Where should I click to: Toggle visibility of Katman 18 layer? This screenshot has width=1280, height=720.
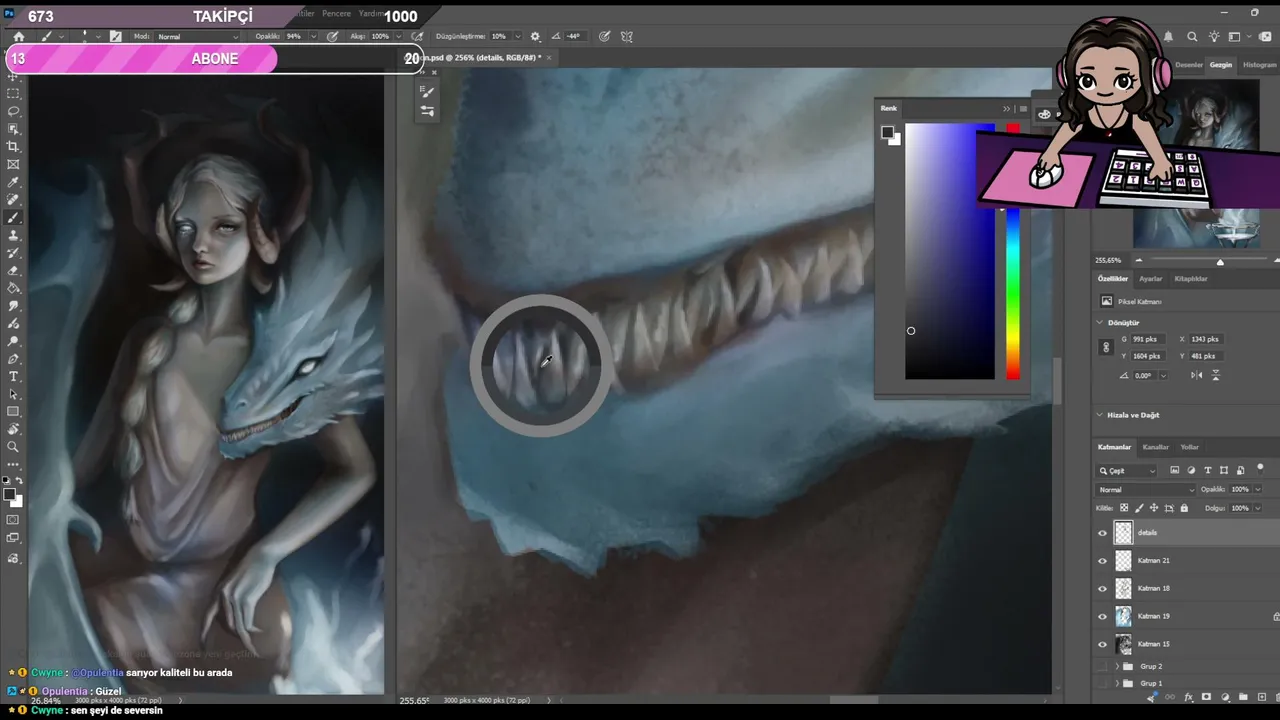(x=1103, y=588)
